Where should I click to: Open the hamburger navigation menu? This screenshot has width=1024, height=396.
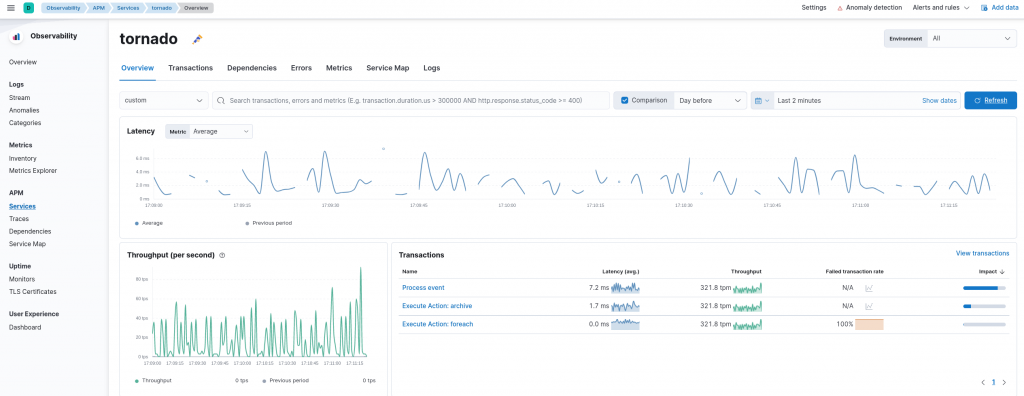point(10,8)
